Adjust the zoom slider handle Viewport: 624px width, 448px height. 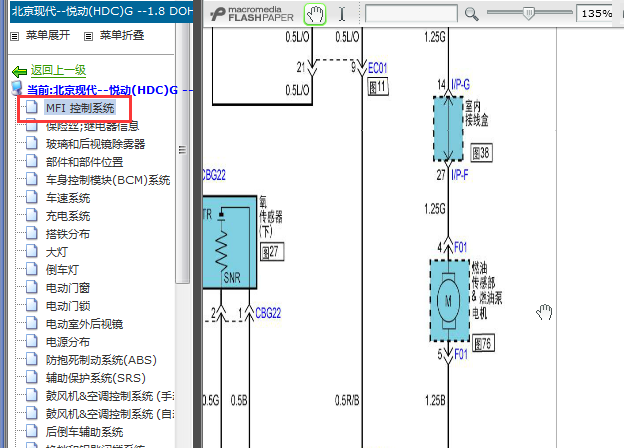click(x=528, y=13)
